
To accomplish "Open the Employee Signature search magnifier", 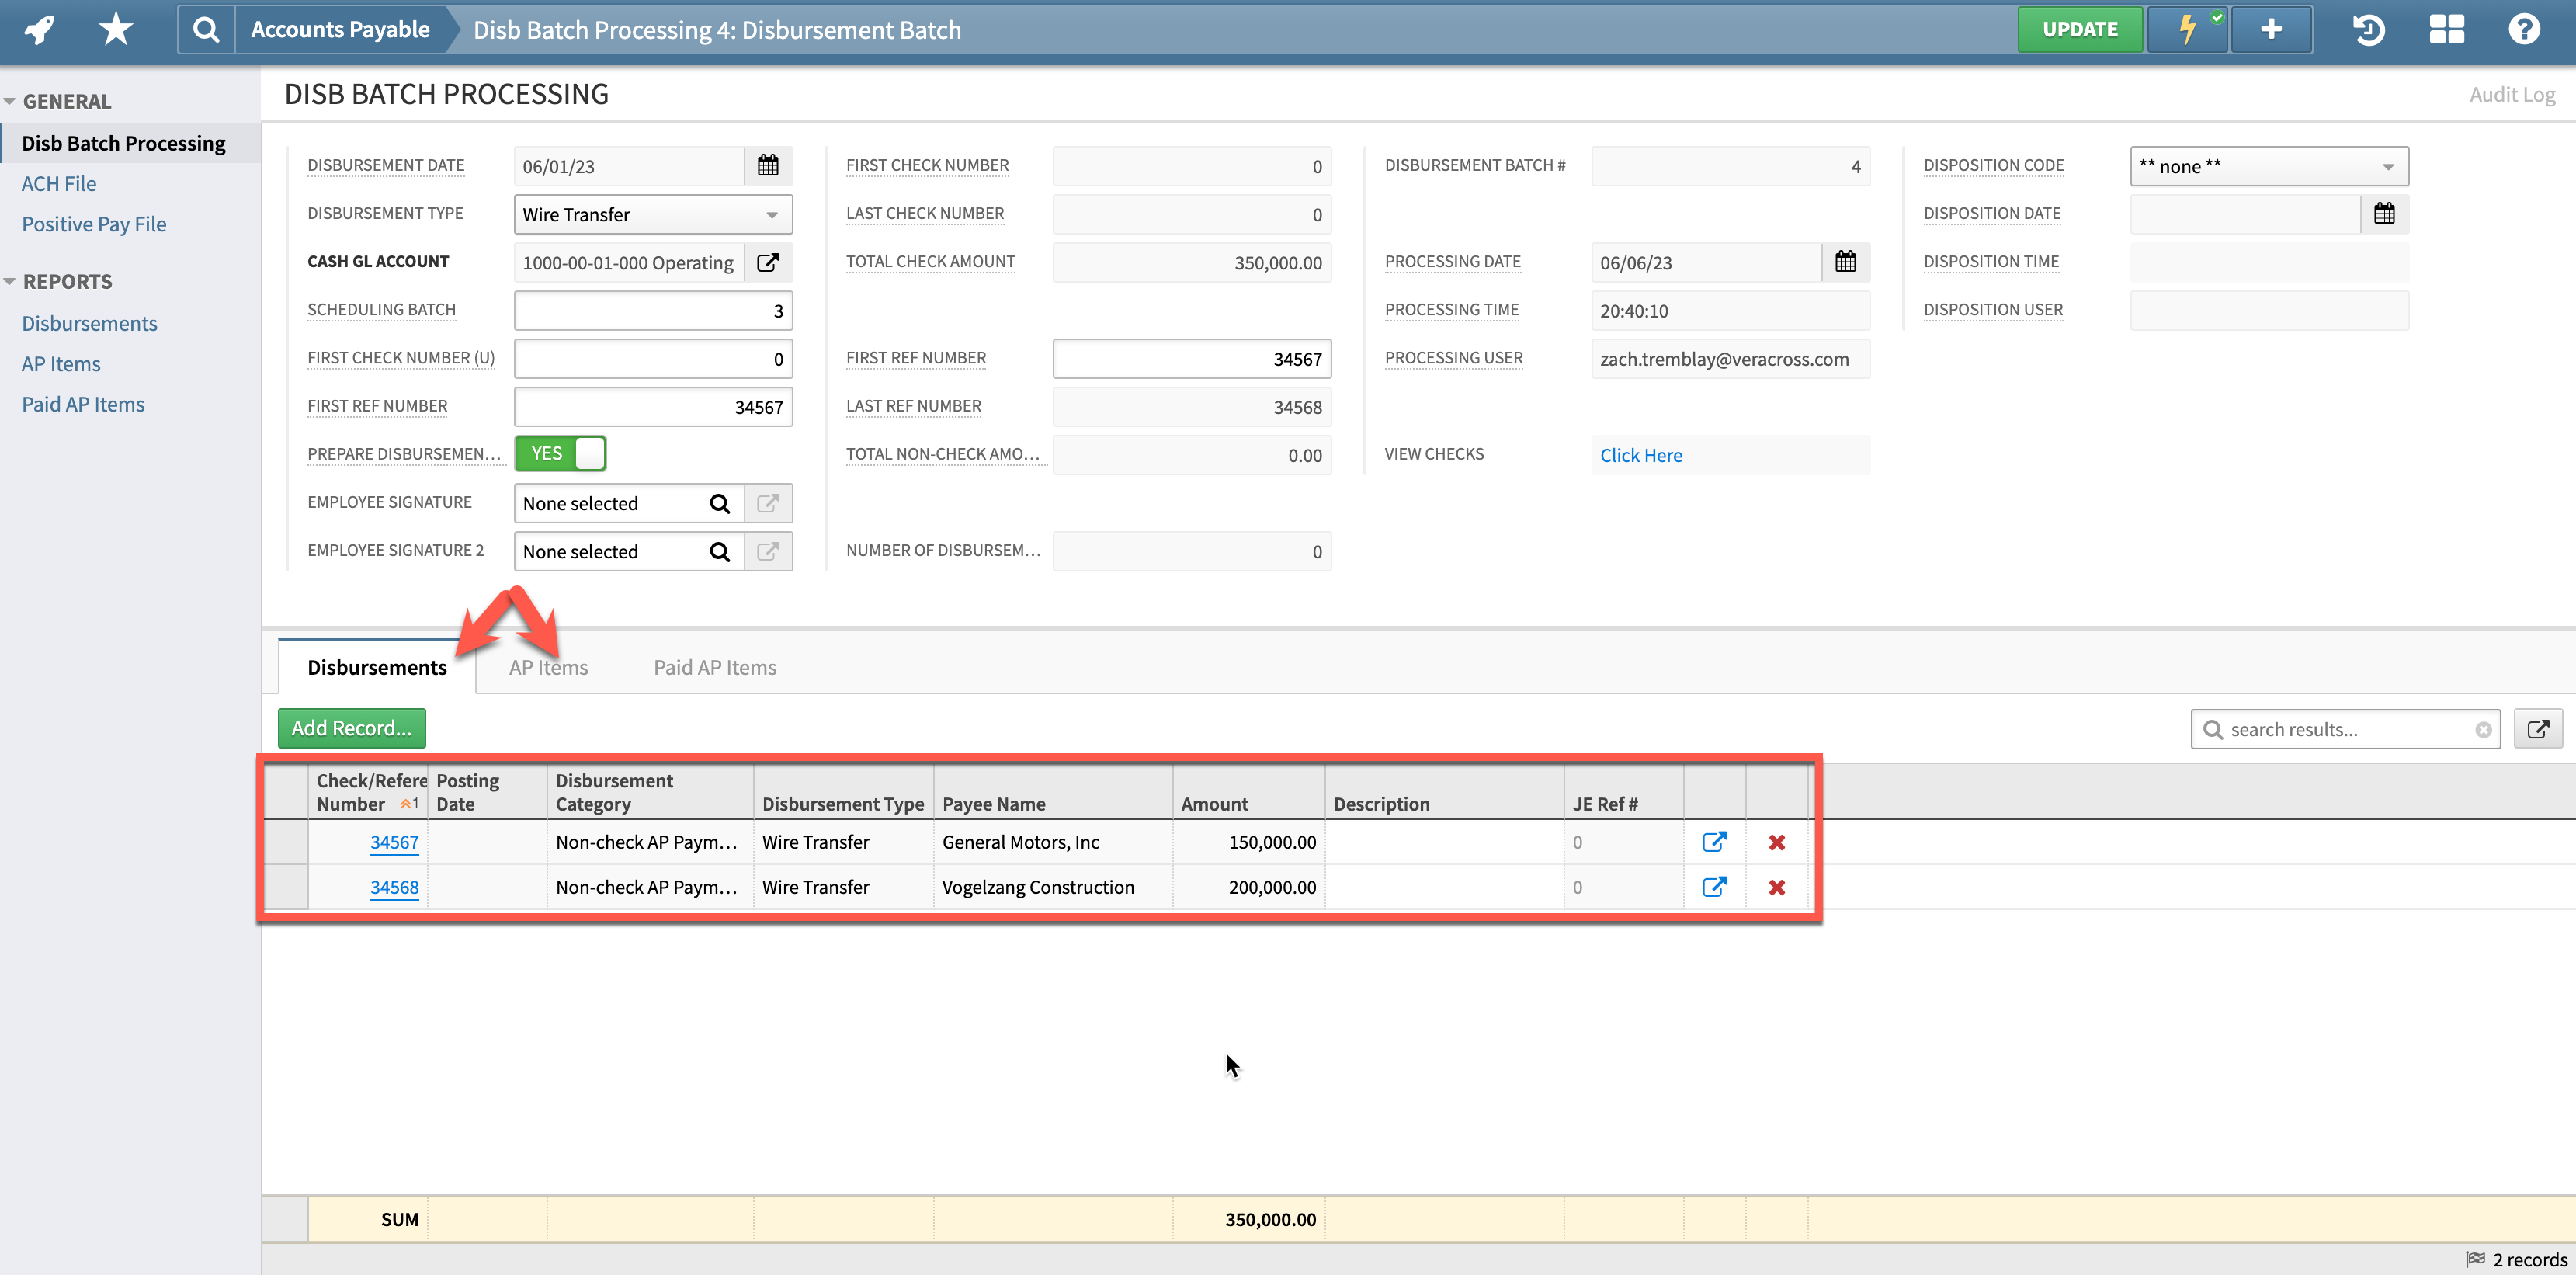I will click(x=720, y=503).
